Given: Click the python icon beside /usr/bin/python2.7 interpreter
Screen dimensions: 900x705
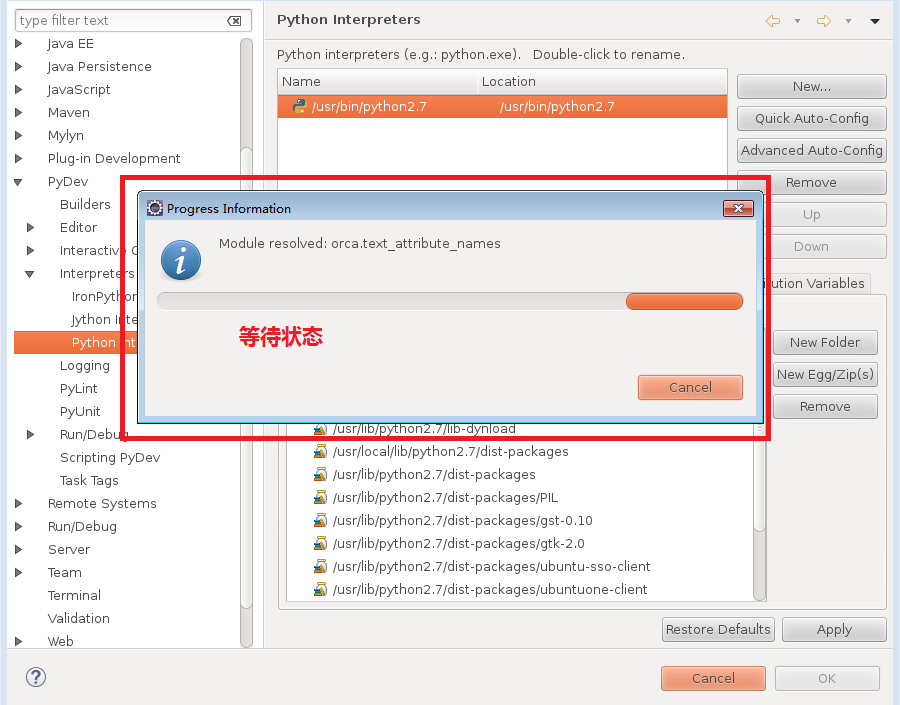Looking at the screenshot, I should click(299, 107).
